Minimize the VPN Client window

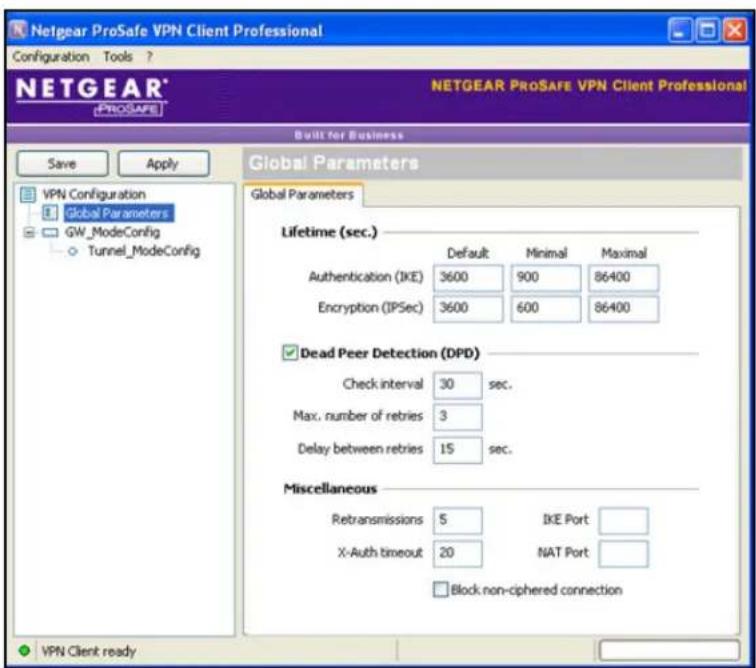tap(680, 31)
